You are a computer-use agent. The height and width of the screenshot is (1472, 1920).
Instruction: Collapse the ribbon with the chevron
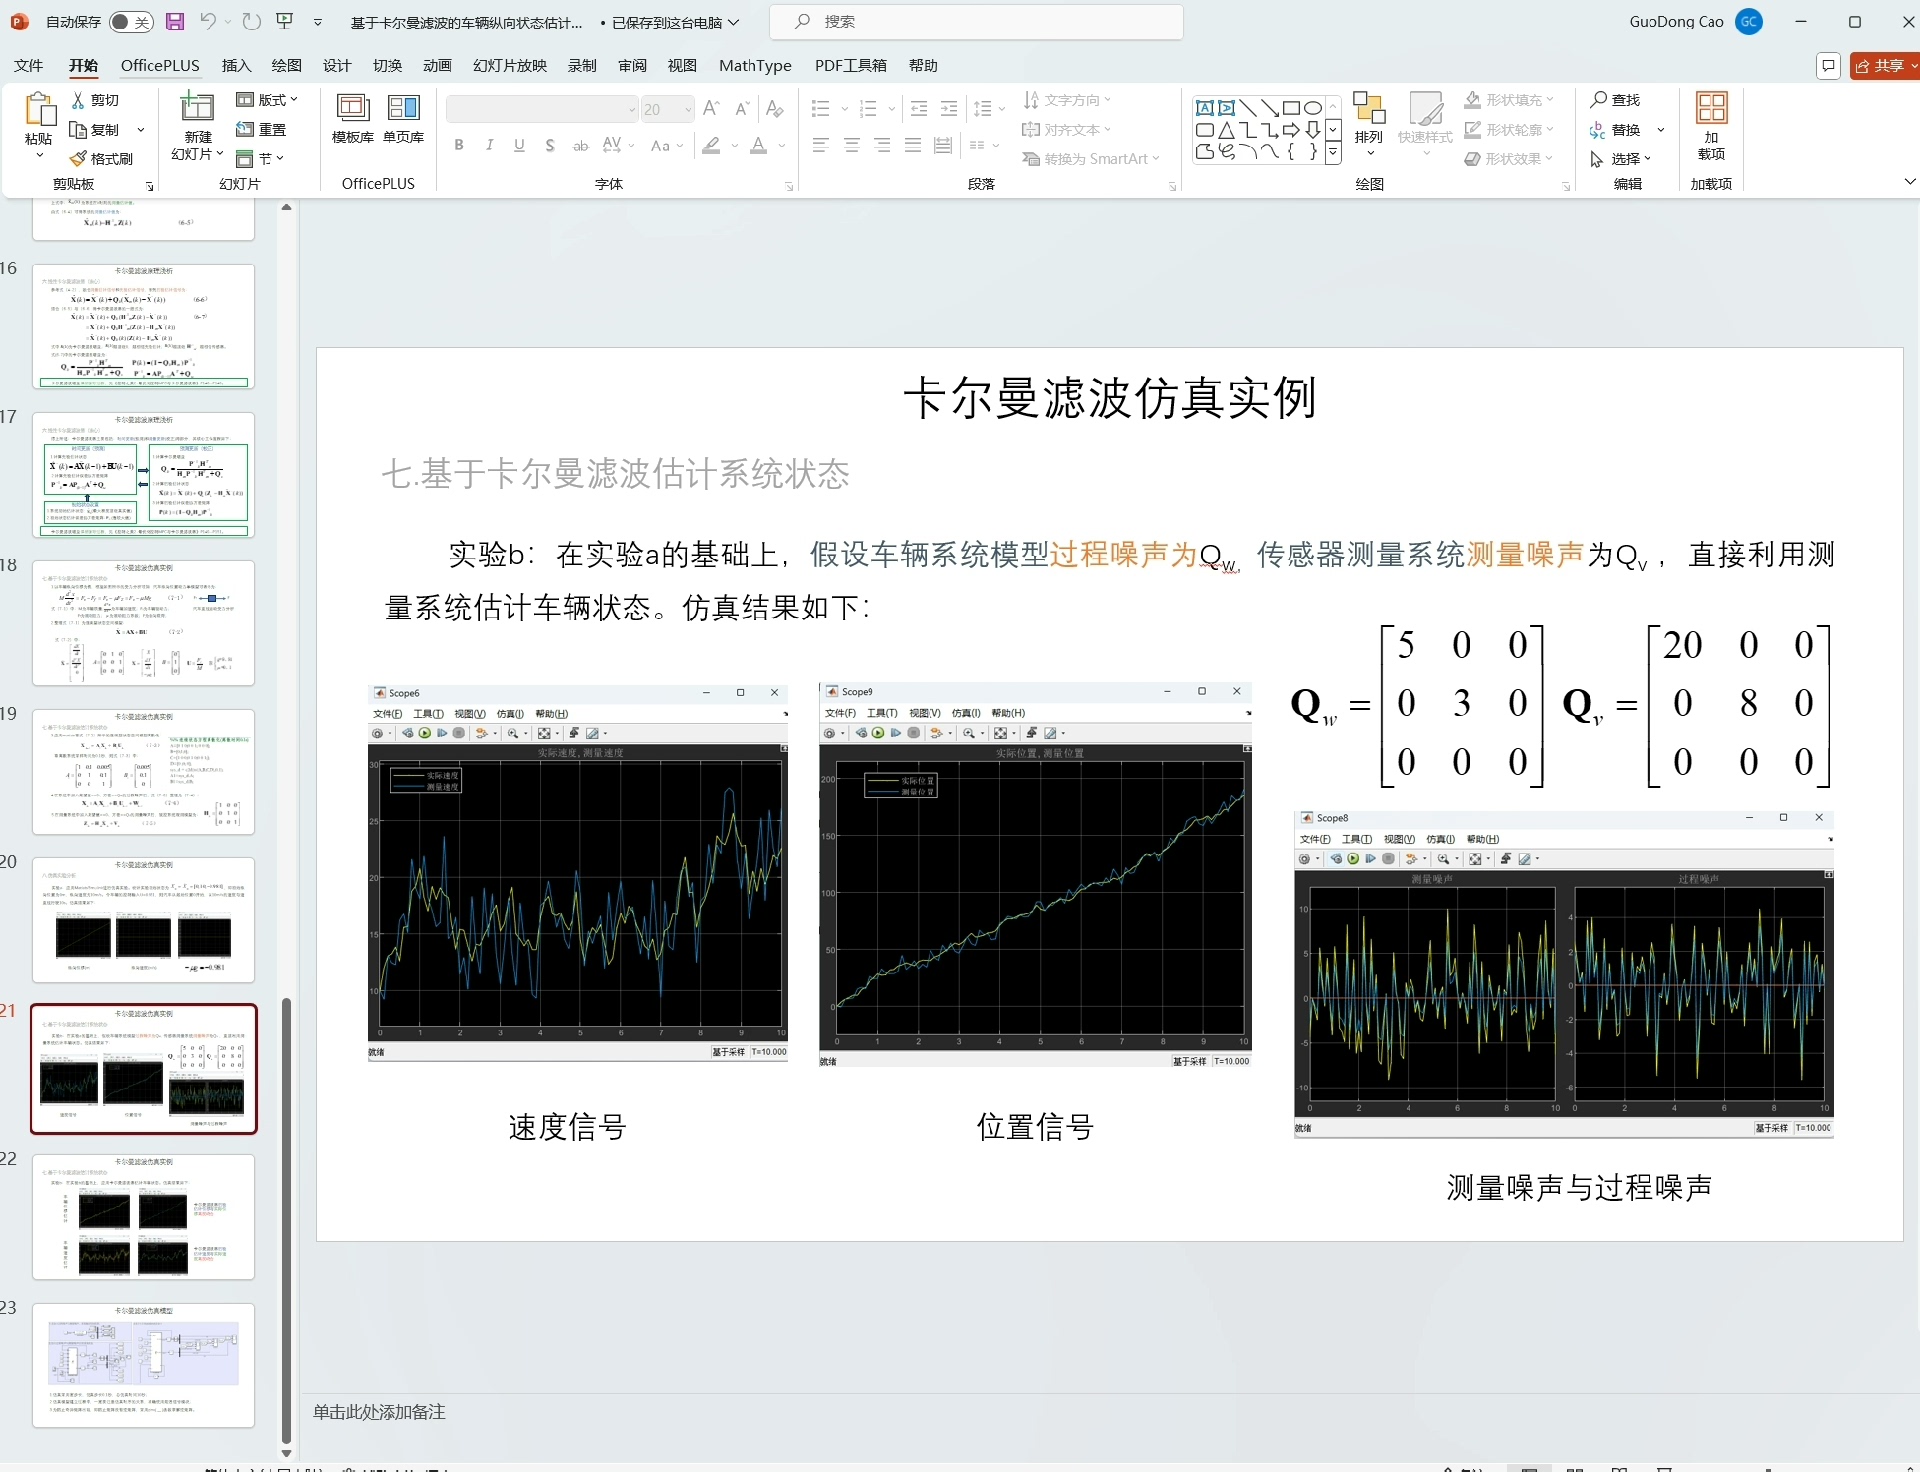pyautogui.click(x=1909, y=182)
